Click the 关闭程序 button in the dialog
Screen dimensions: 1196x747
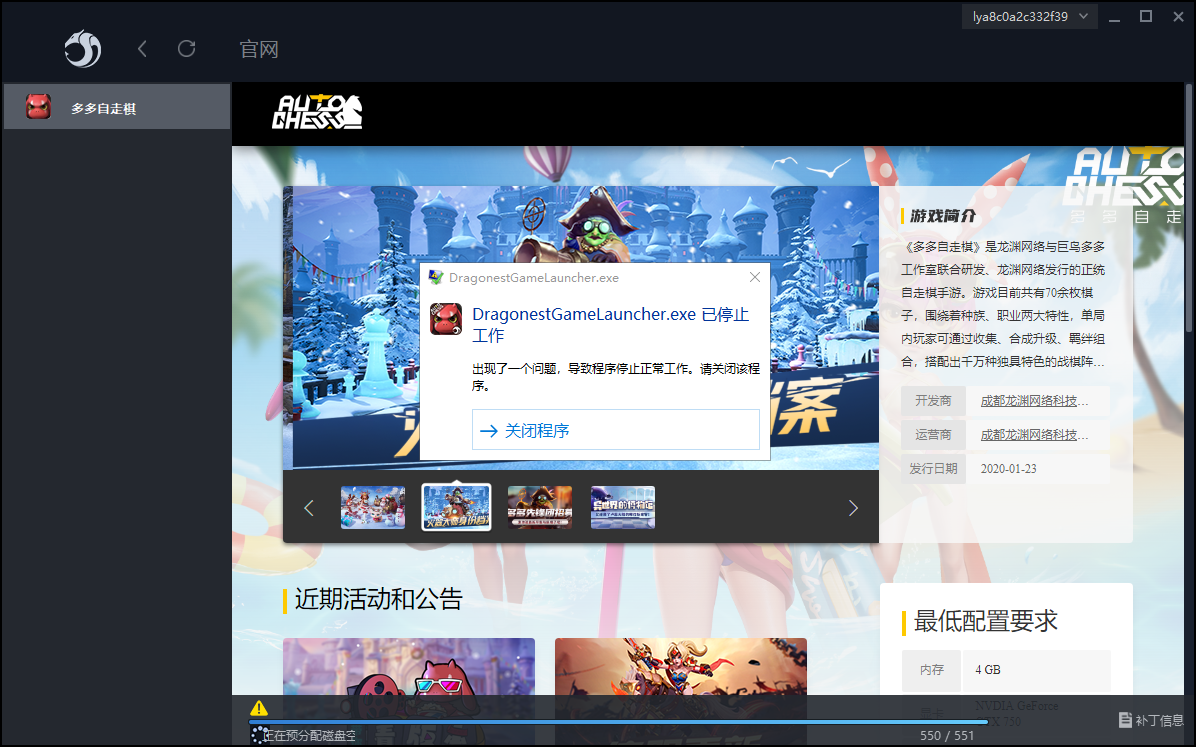[x=616, y=430]
